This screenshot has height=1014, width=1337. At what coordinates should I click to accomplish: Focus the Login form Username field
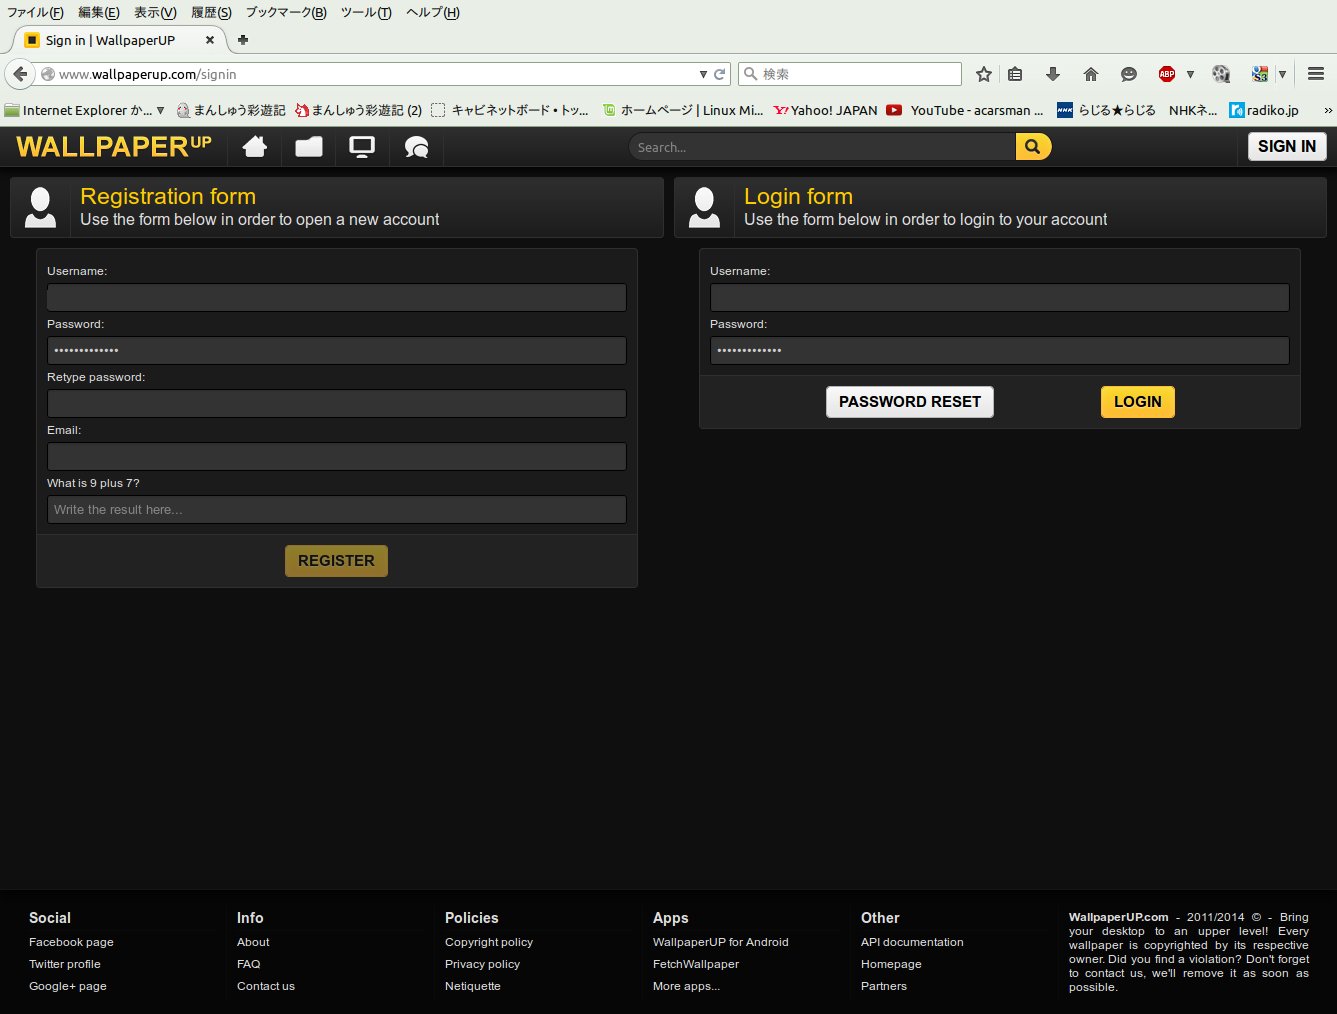coord(999,297)
